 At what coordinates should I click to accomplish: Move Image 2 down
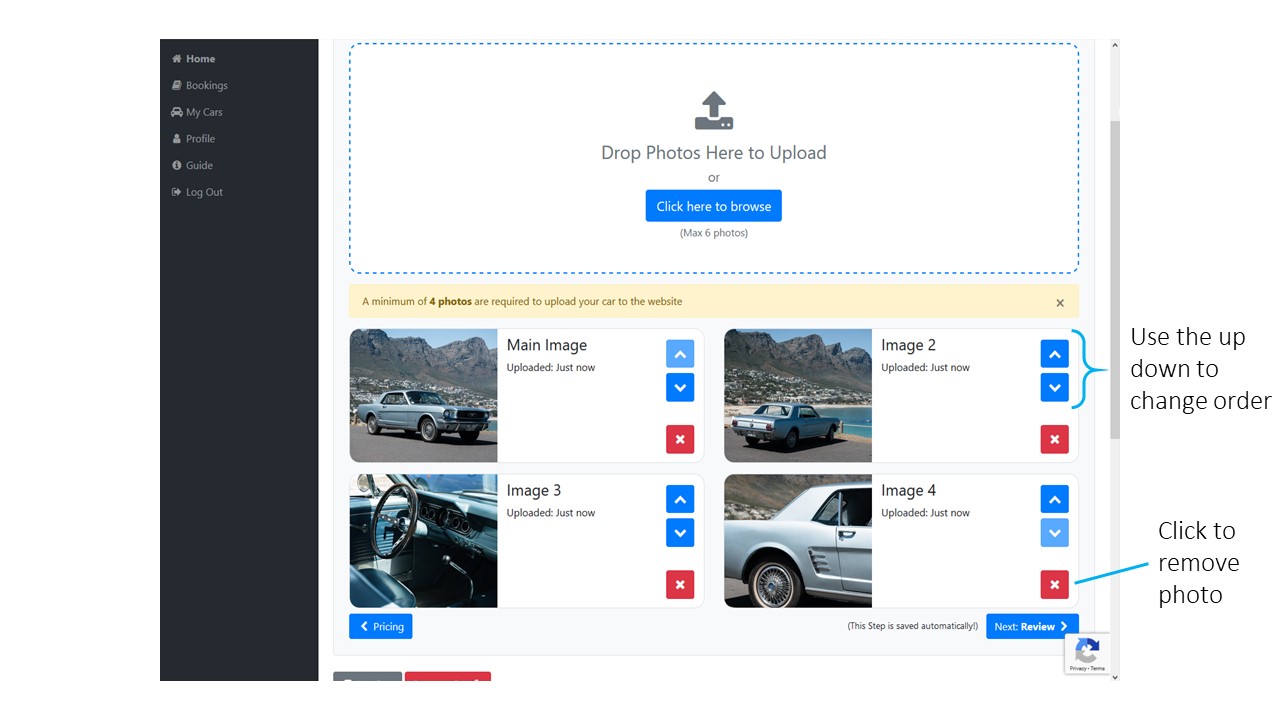pos(1055,388)
